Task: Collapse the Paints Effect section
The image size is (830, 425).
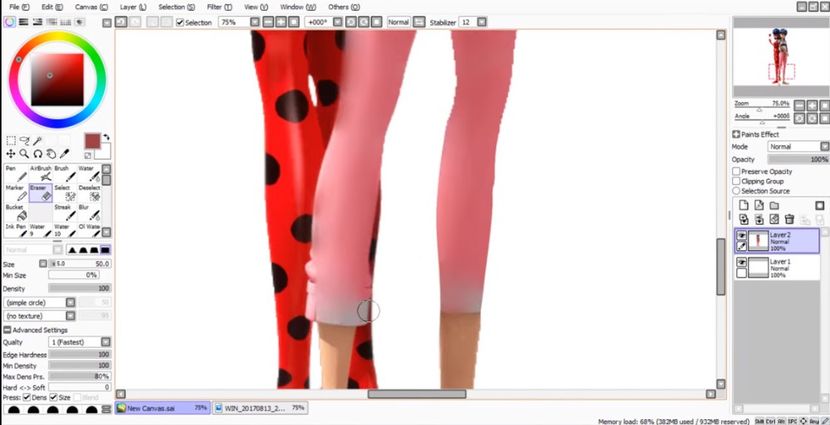Action: (736, 134)
